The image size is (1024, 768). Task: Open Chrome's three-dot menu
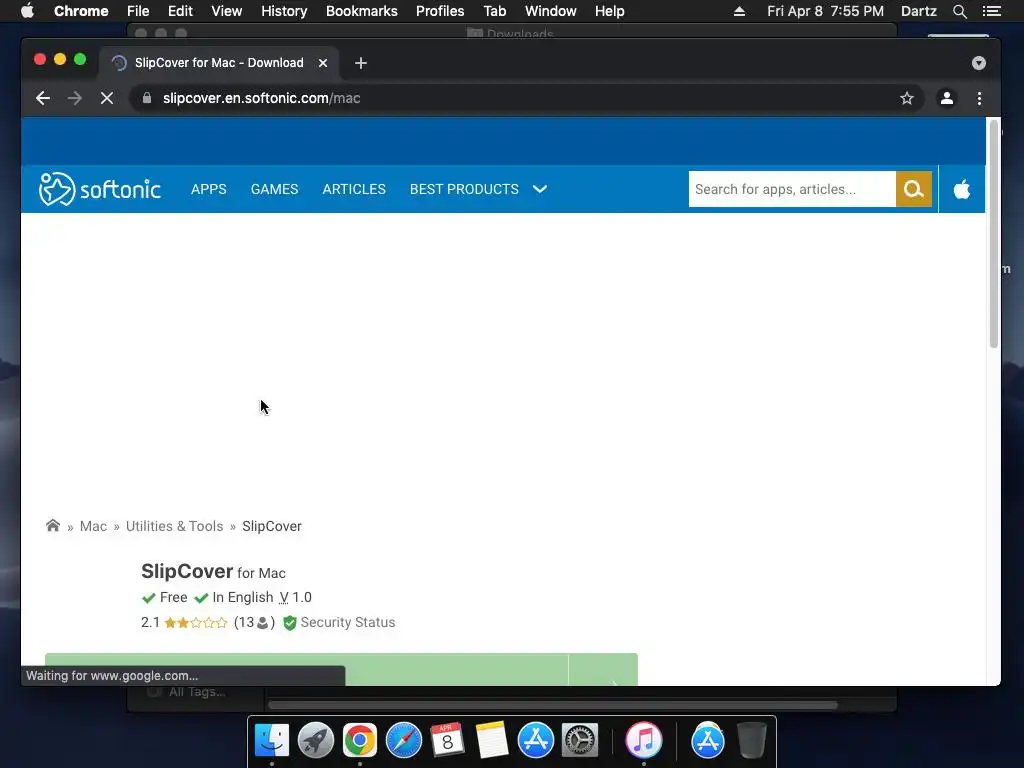coord(979,98)
